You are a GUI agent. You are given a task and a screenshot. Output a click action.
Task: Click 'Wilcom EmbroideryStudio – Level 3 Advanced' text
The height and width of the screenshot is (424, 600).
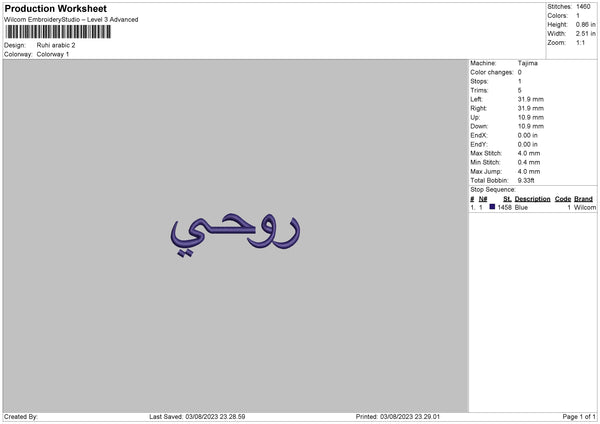71,20
